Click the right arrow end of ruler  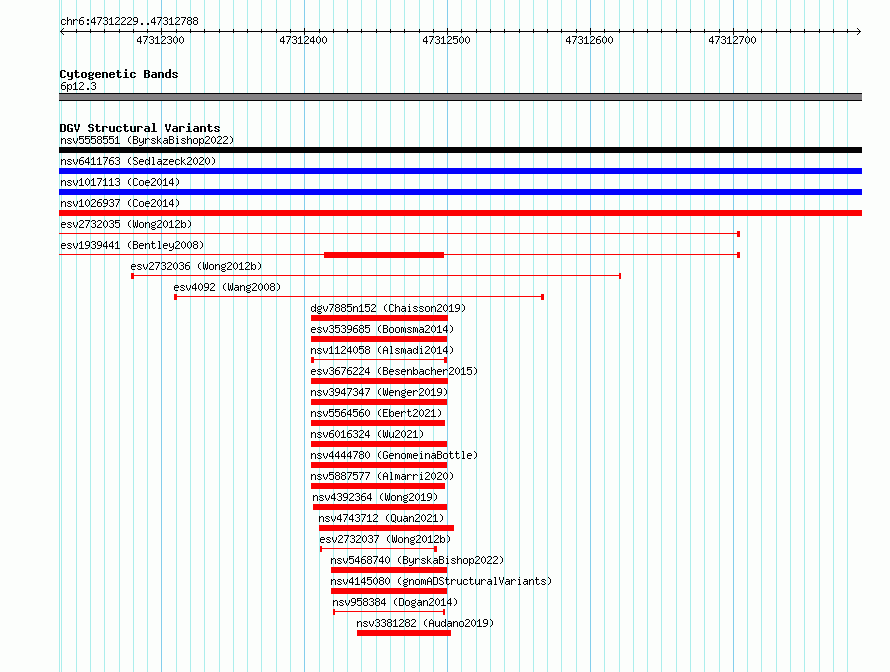coord(859,32)
